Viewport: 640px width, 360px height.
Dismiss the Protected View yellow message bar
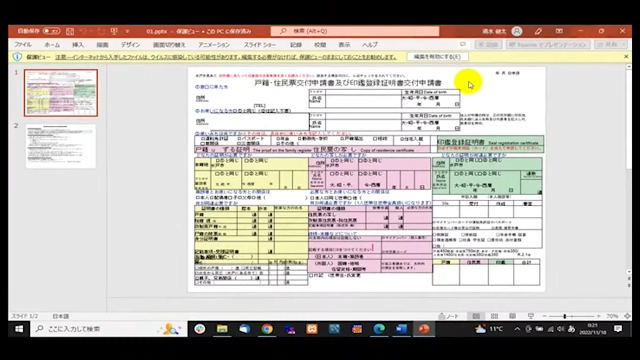(626, 57)
